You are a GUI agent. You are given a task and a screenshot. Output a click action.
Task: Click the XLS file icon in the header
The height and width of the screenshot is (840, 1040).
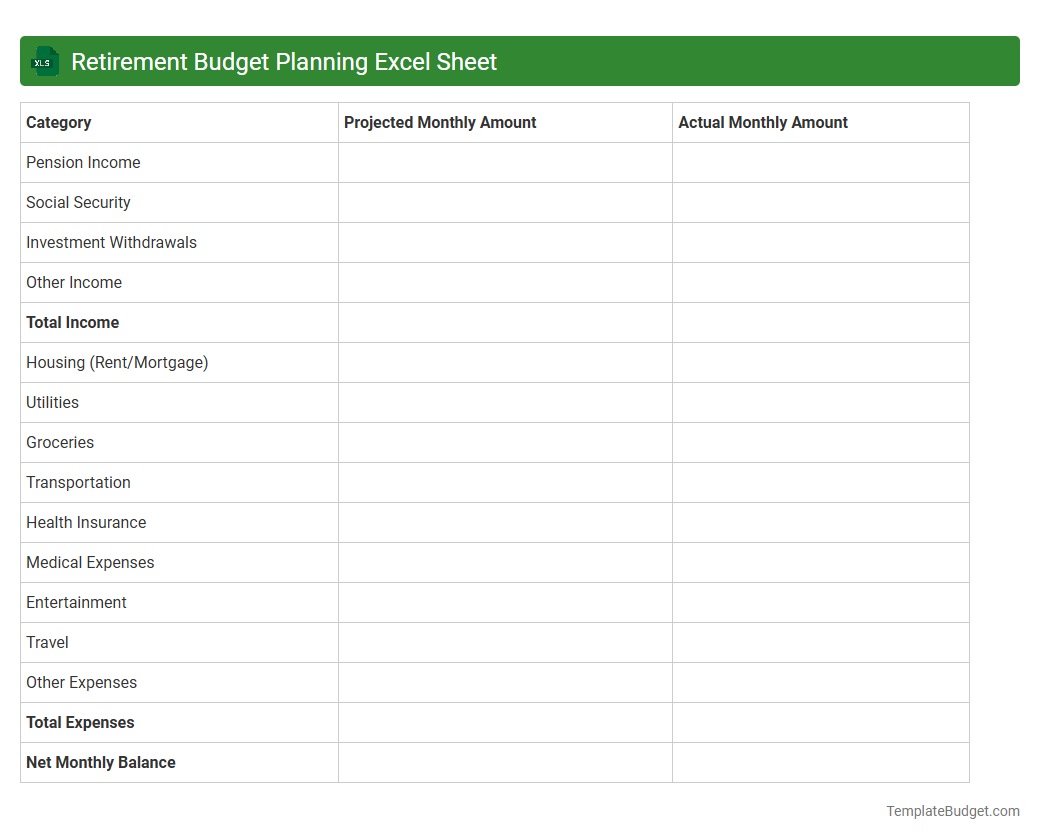[x=44, y=61]
